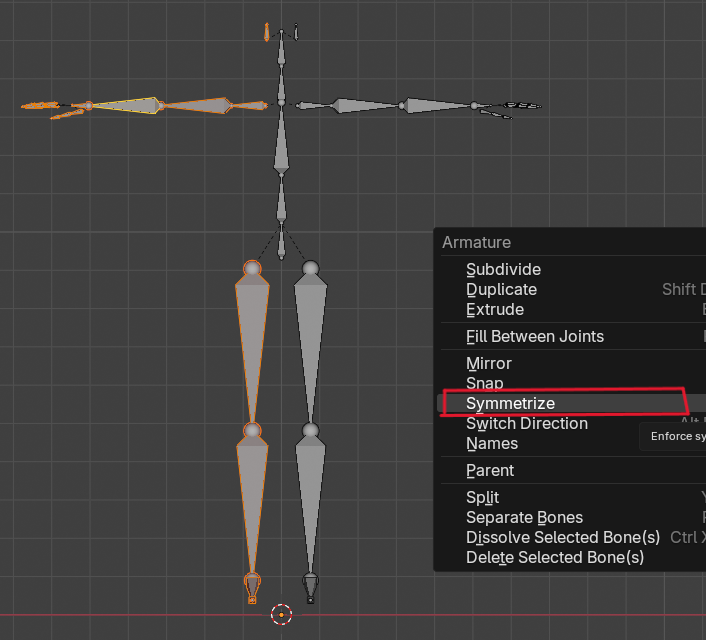Choose Separate Bones from the menu
This screenshot has width=706, height=640.
click(524, 517)
